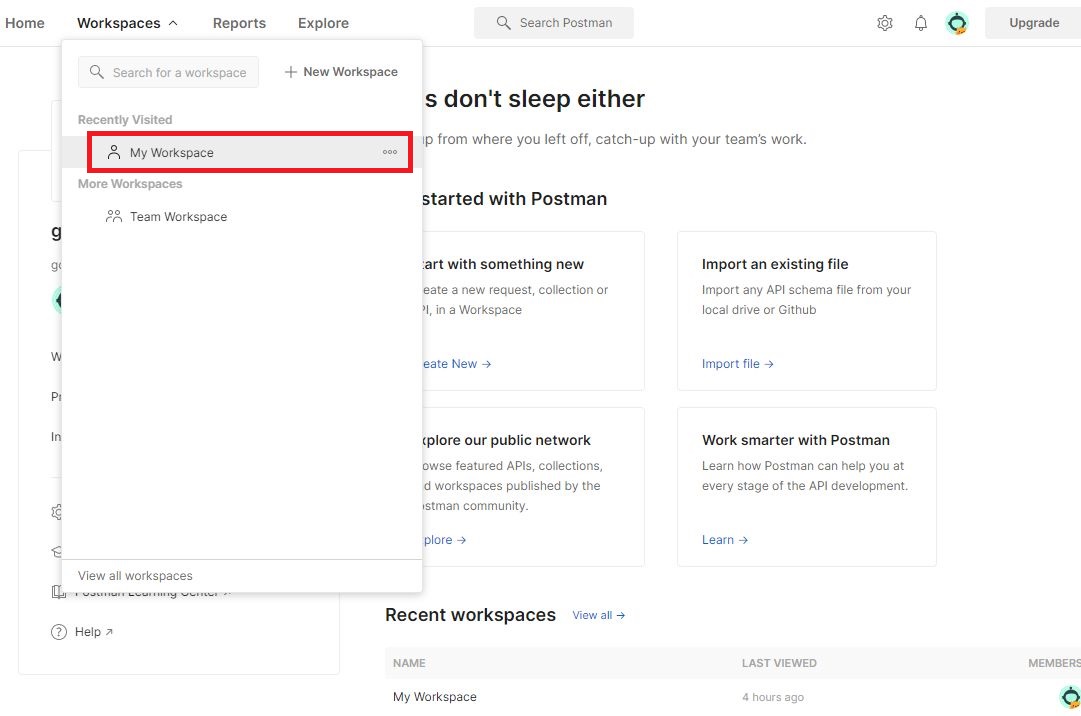The image size is (1081, 716).
Task: Click the person icon beside My Workspace
Action: pos(114,152)
